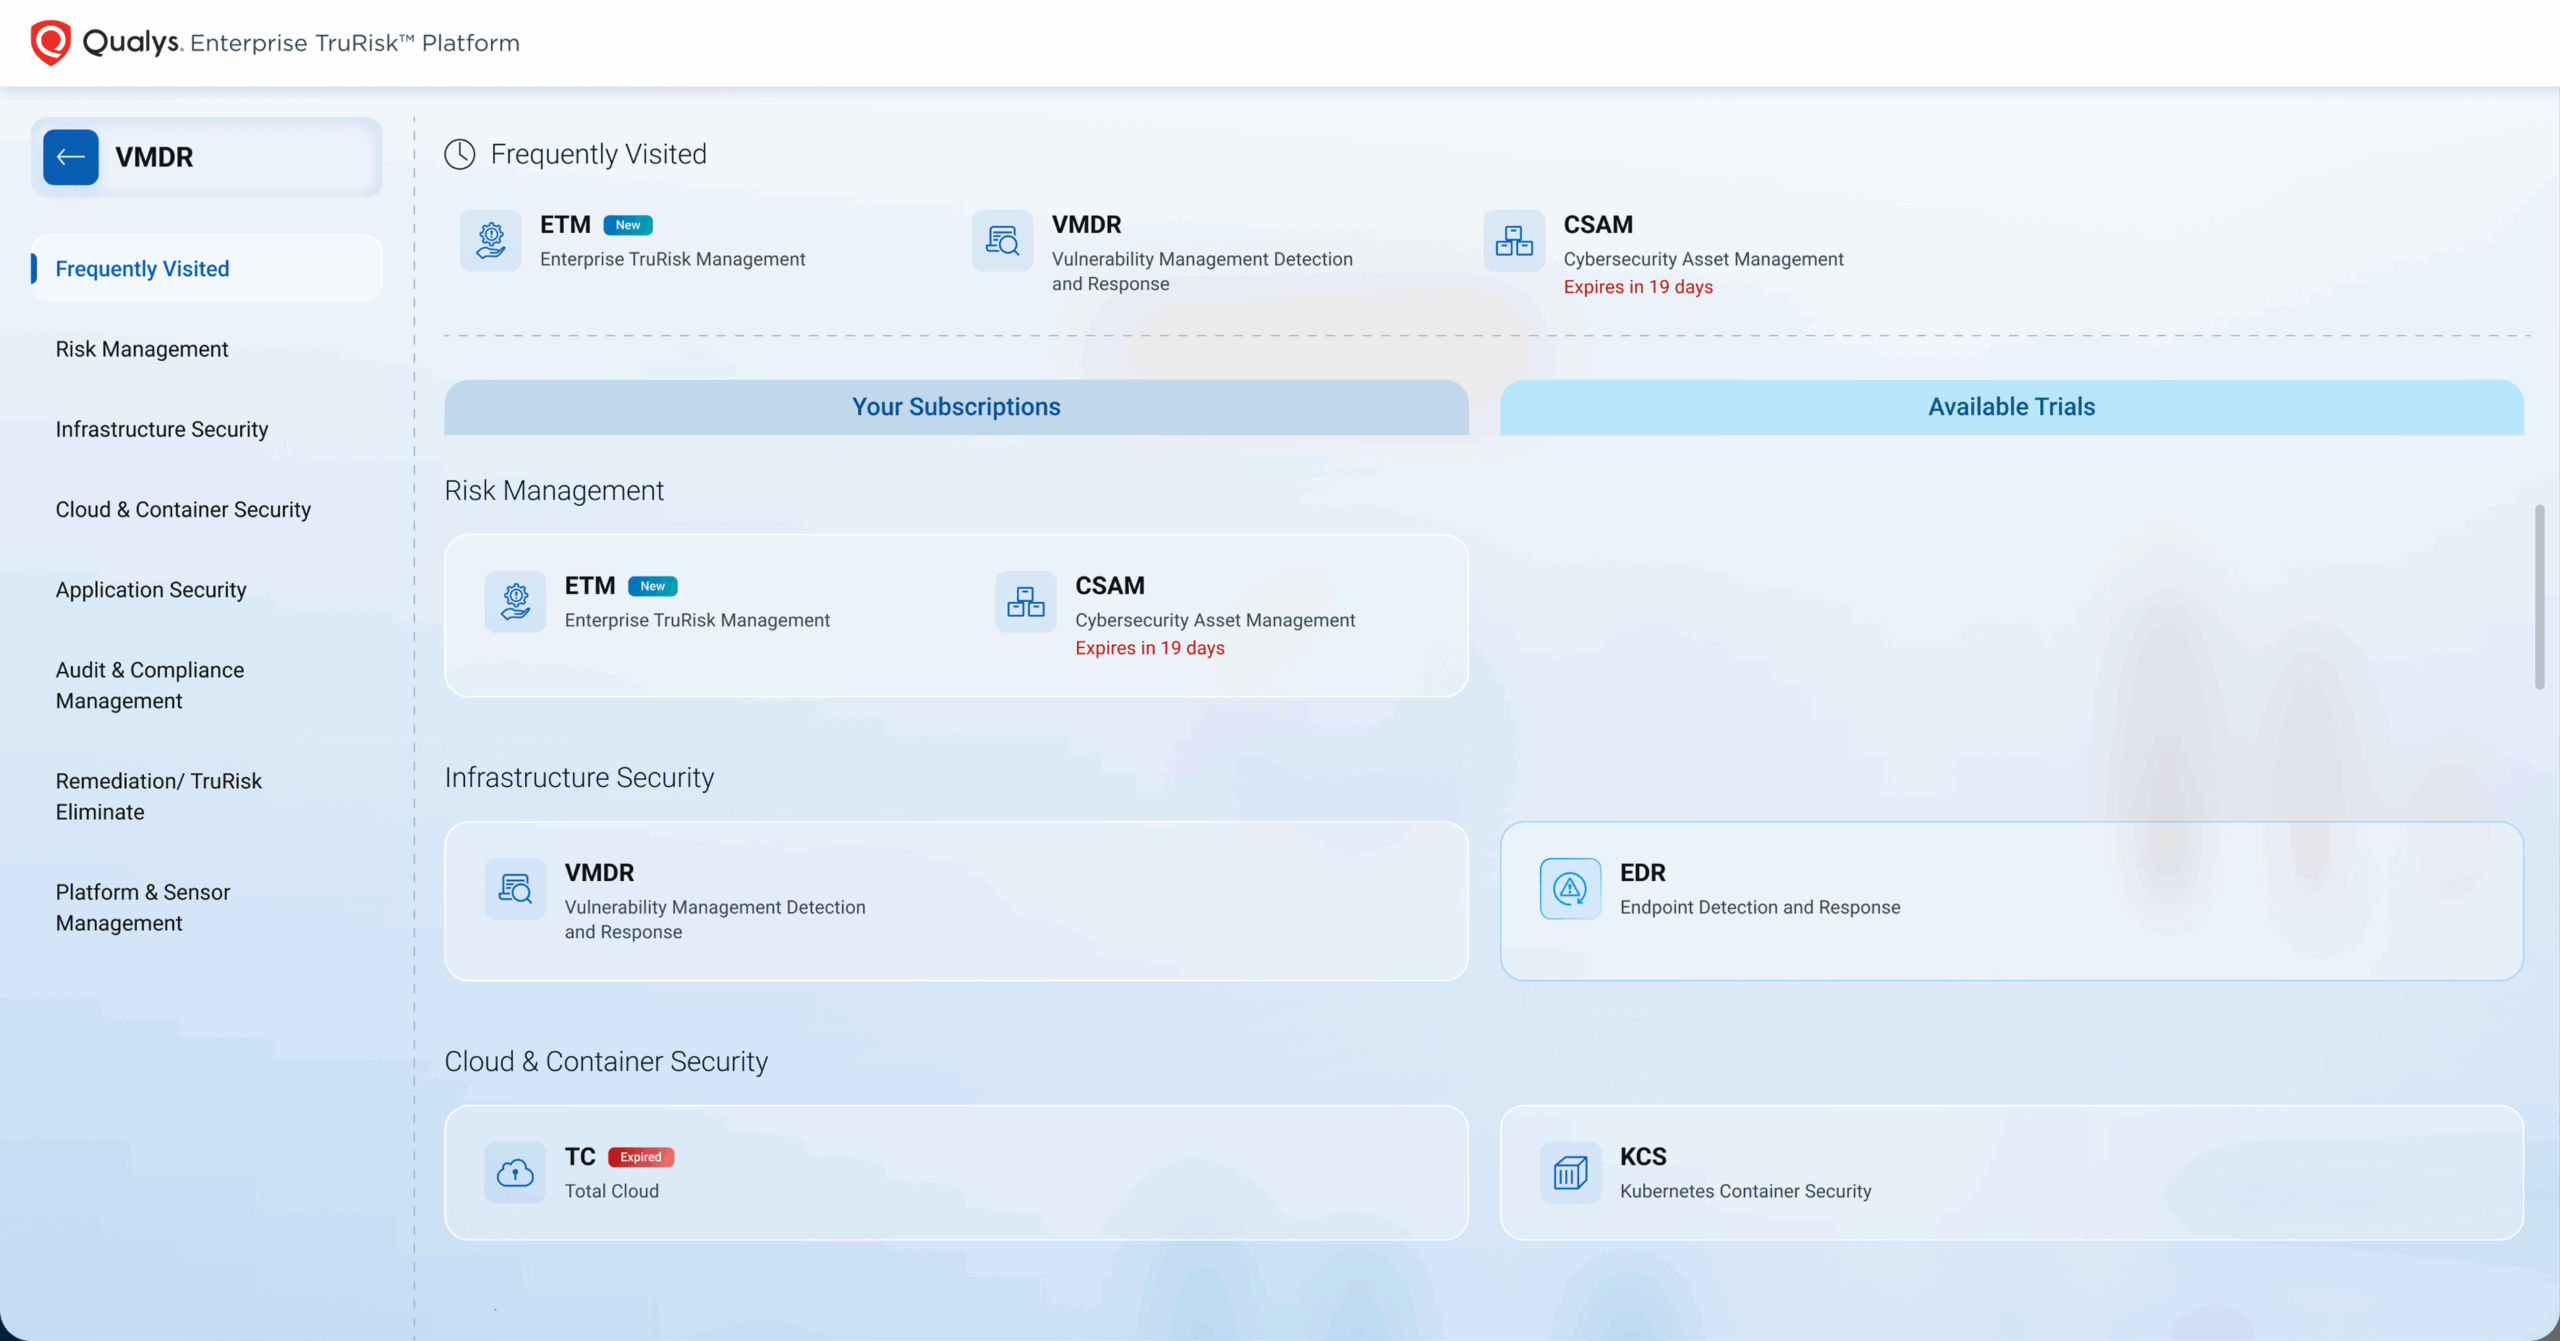Open Platform & Sensor Management in the sidebar
This screenshot has width=2560, height=1341.
point(143,907)
